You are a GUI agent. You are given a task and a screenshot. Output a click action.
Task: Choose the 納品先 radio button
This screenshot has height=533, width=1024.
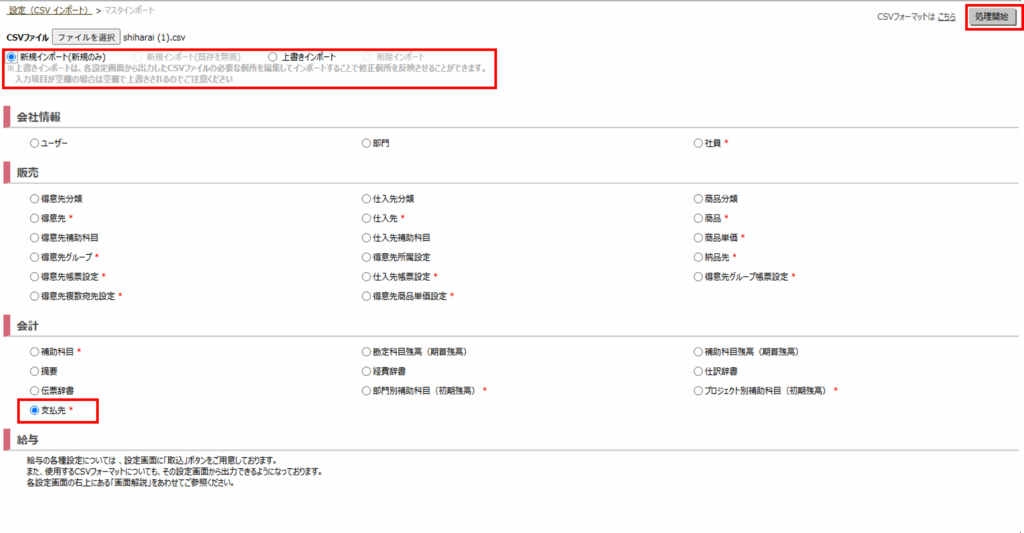[698, 257]
